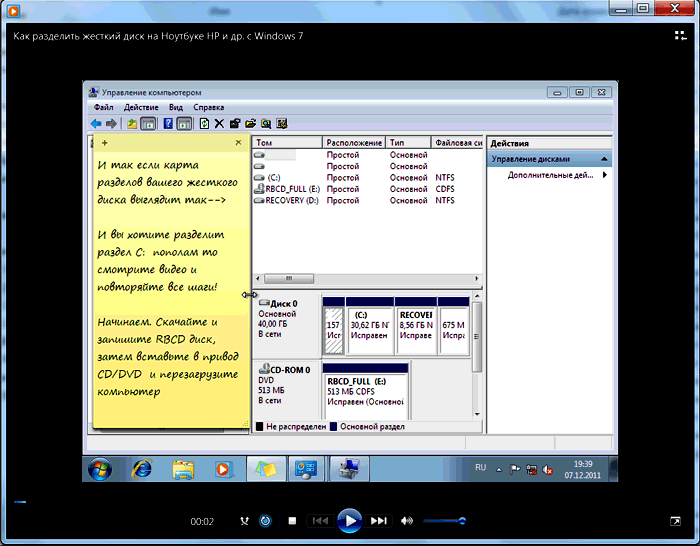Screen dimensions: 700x546
Task: Click the Start button orb
Action: point(100,468)
